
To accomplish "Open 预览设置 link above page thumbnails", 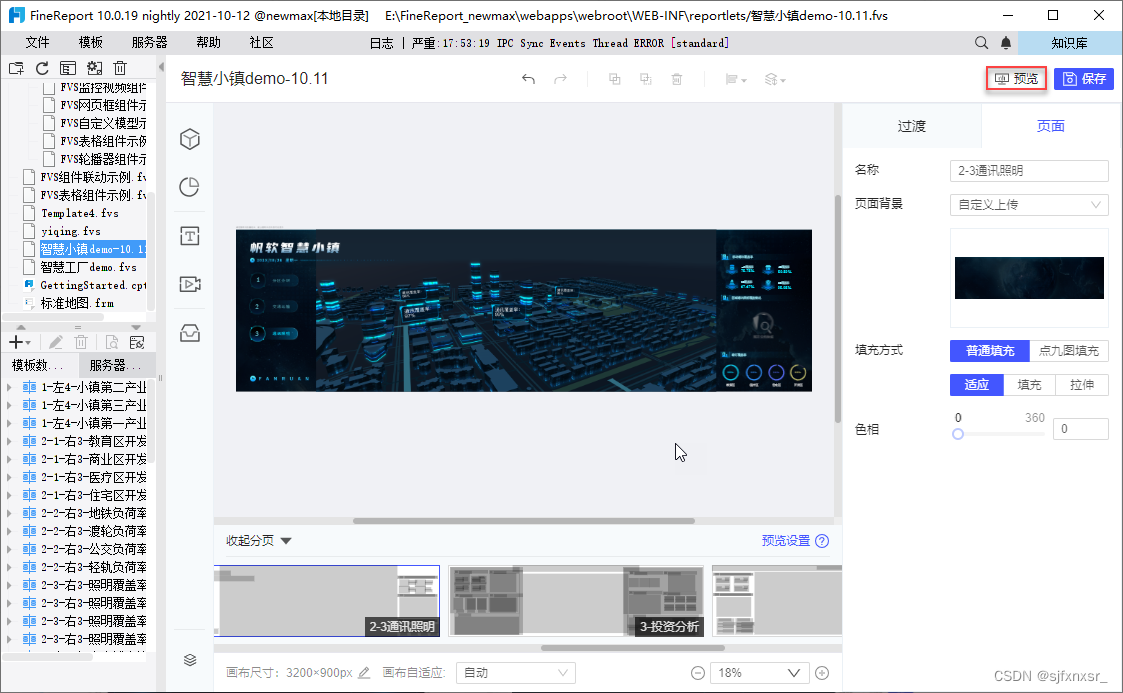I will pyautogui.click(x=787, y=540).
